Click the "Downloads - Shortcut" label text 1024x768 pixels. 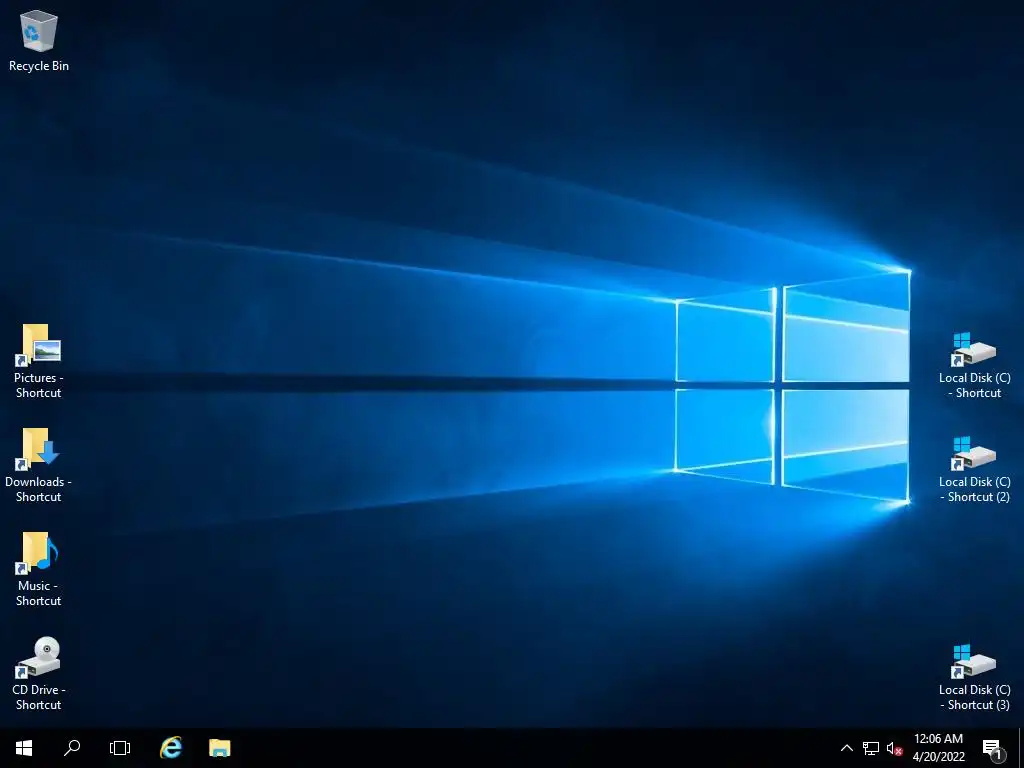pos(39,489)
